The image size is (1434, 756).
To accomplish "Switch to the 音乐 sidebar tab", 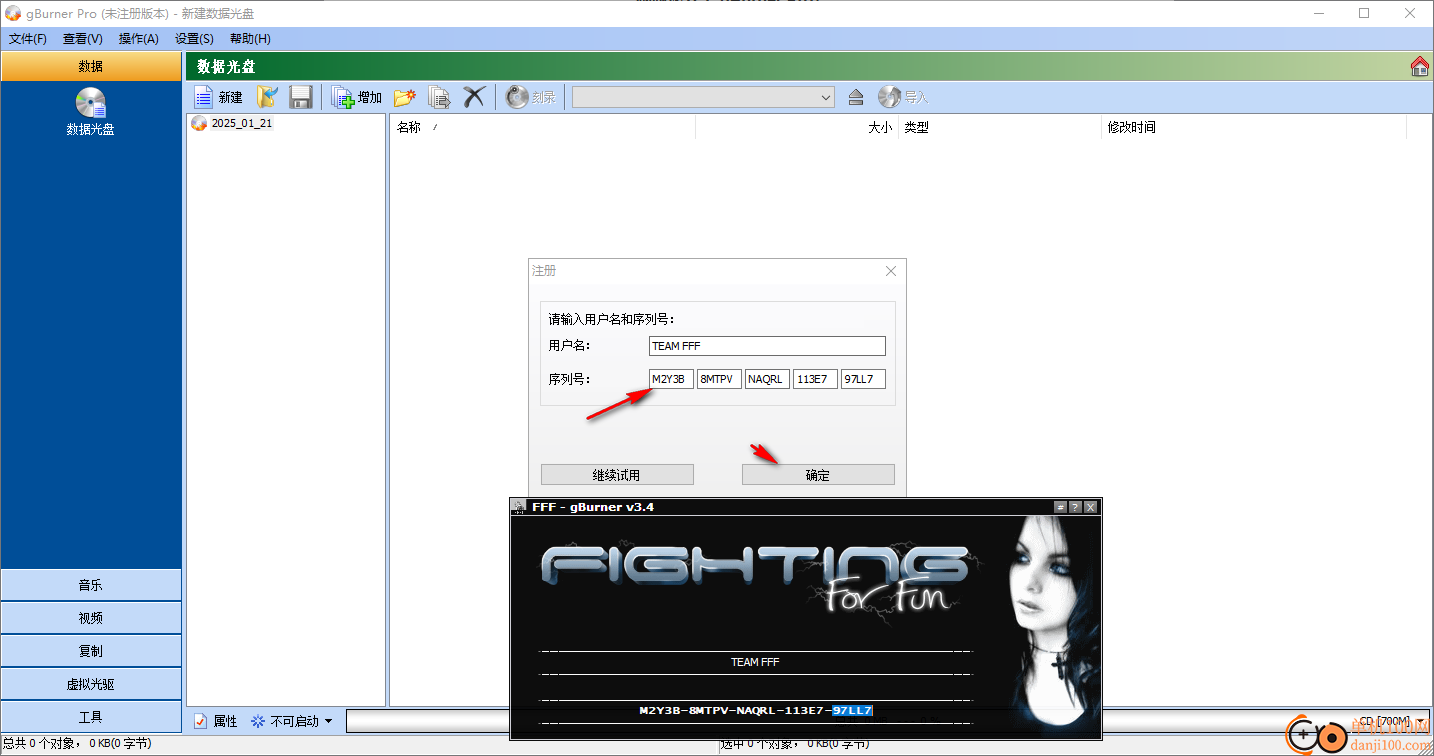I will coord(91,585).
